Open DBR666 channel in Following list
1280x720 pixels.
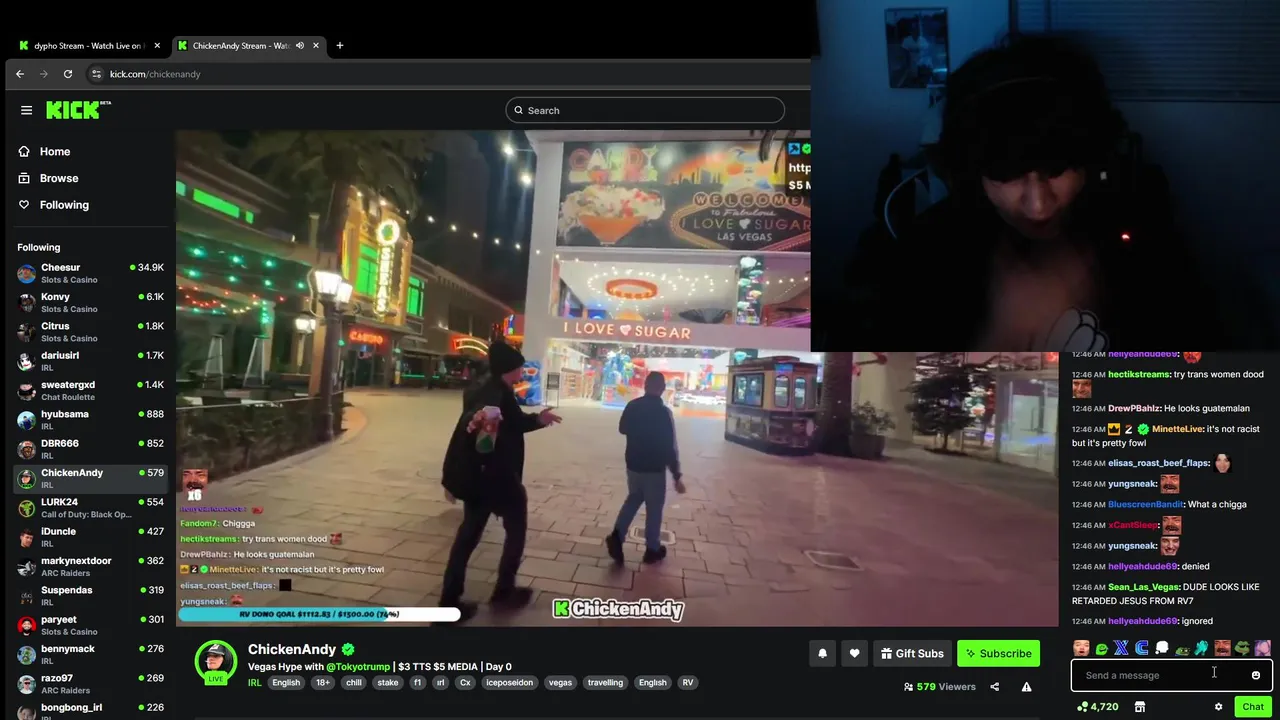90,449
